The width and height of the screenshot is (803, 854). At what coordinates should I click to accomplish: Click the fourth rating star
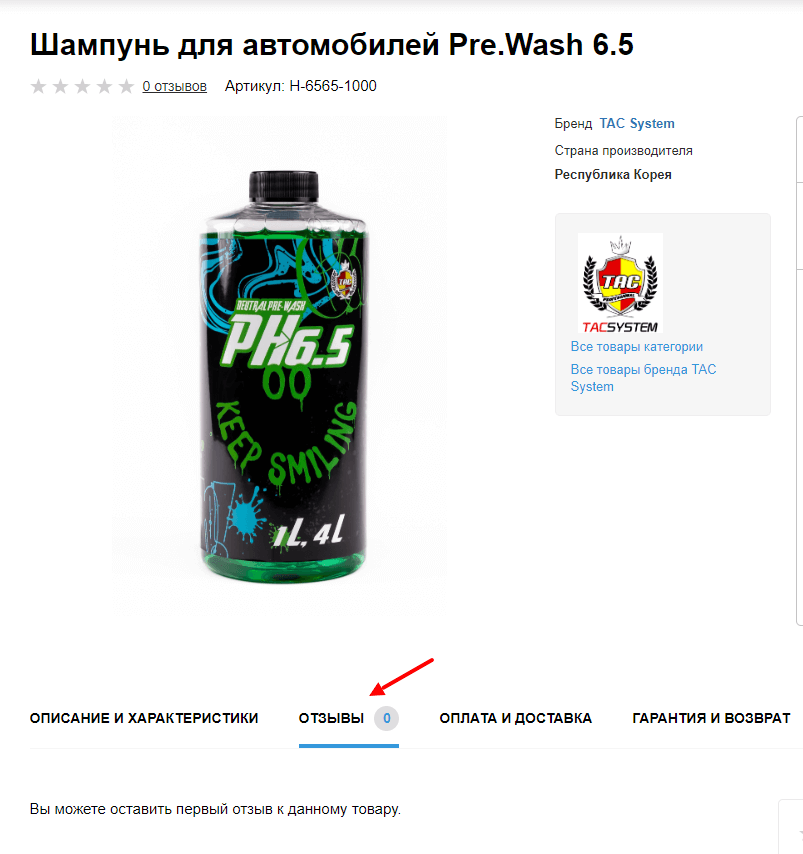(x=104, y=86)
